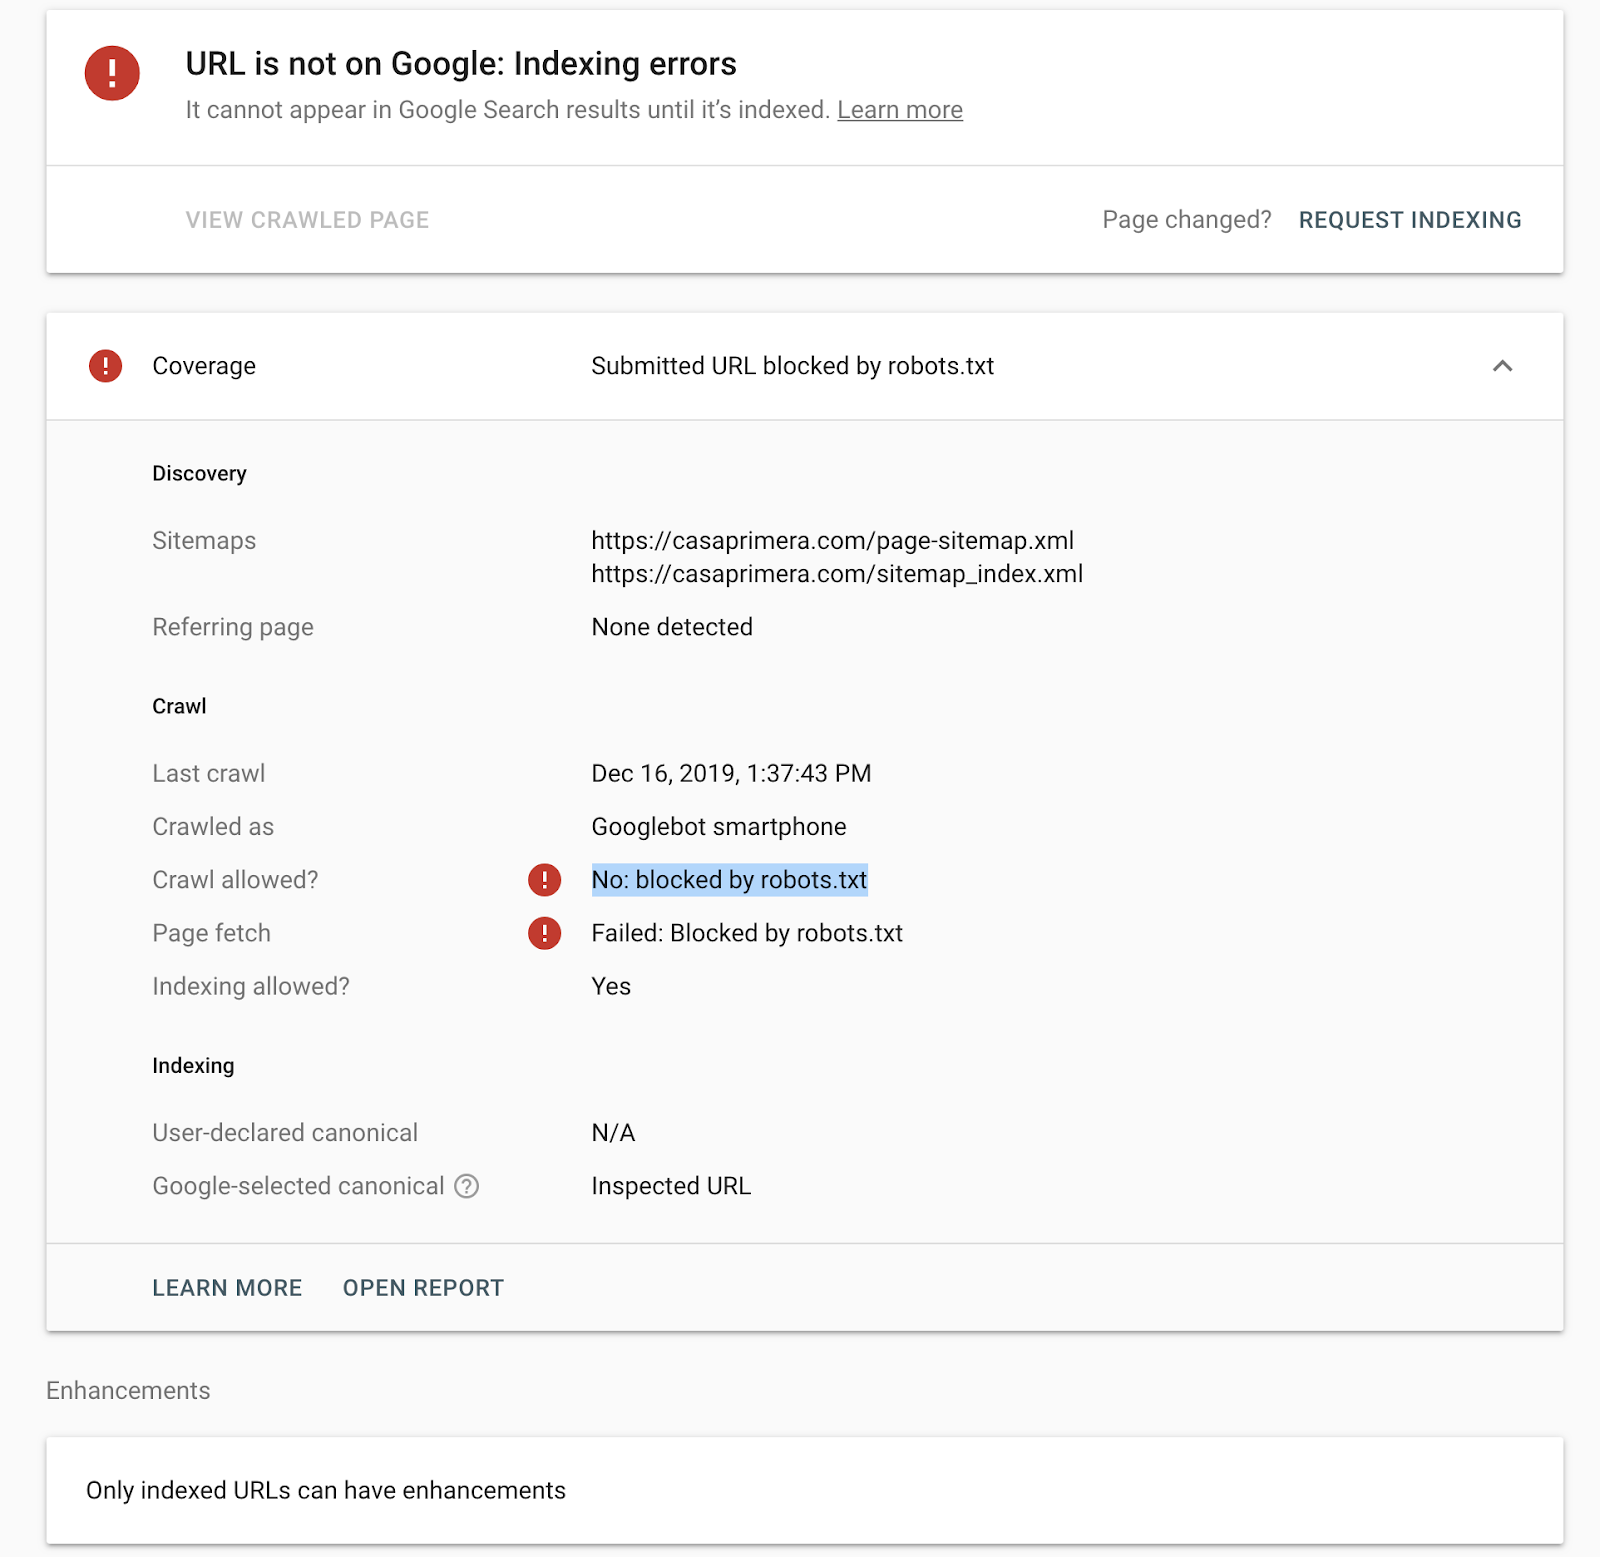Viewport: 1600px width, 1557px height.
Task: Click the 'Sitemaps' label
Action: [204, 541]
